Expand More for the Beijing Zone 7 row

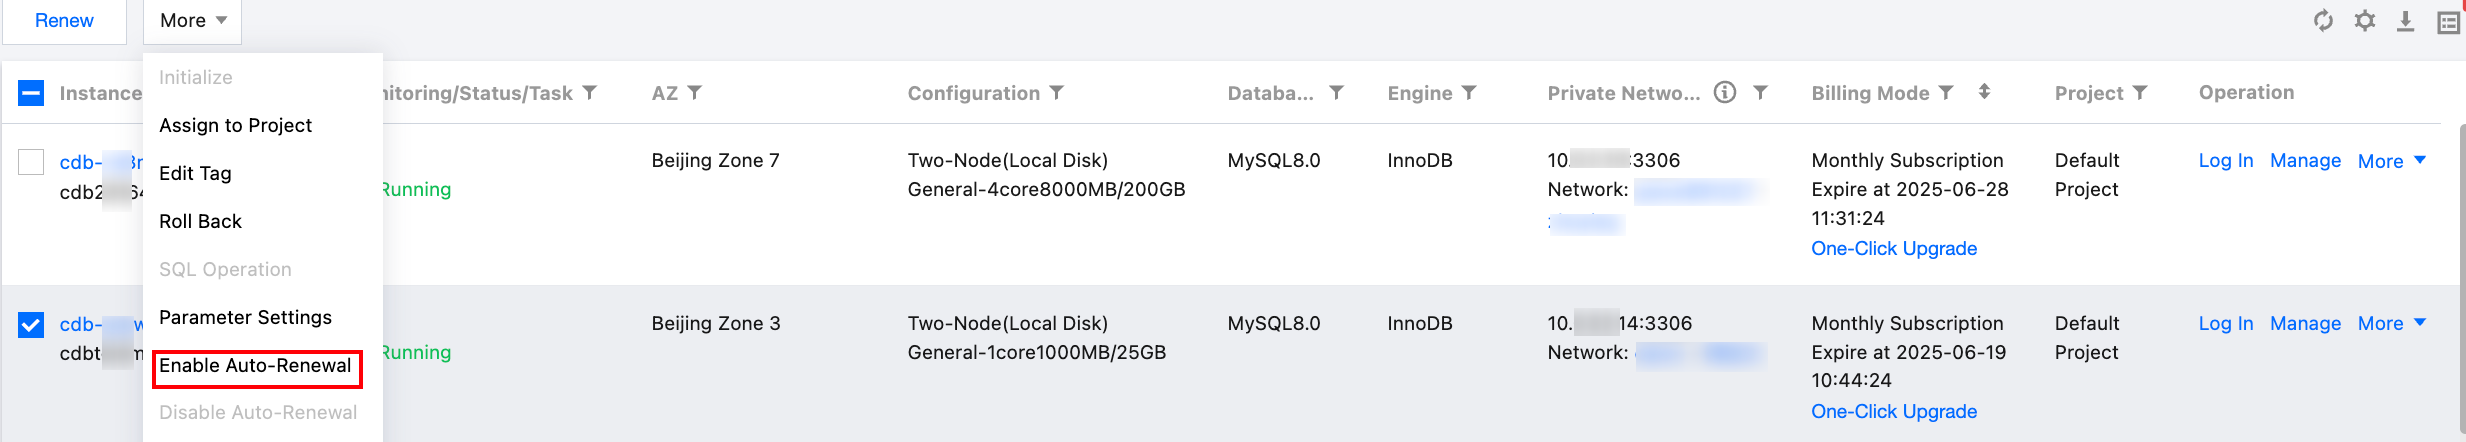click(x=2391, y=161)
